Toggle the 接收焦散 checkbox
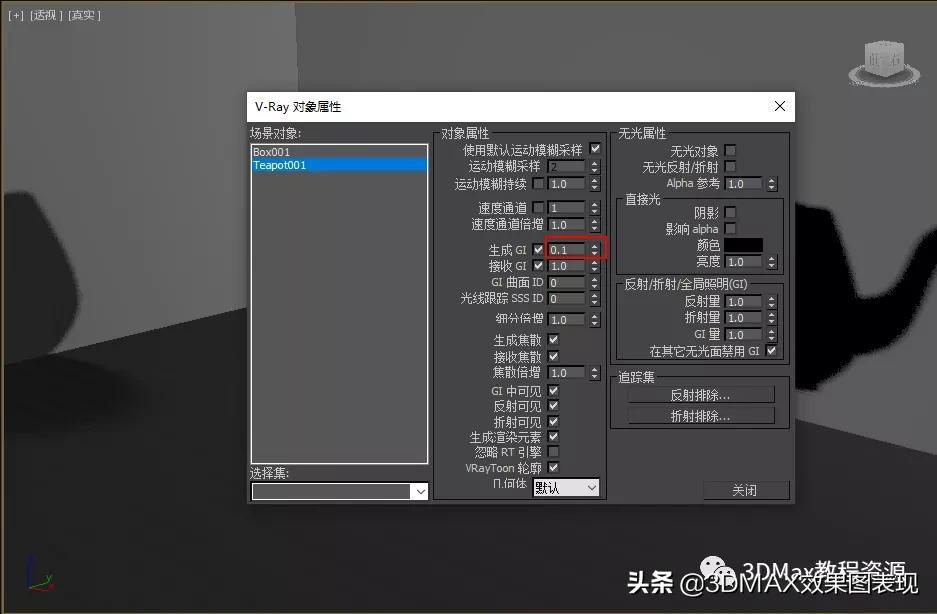This screenshot has width=937, height=614. [x=553, y=356]
